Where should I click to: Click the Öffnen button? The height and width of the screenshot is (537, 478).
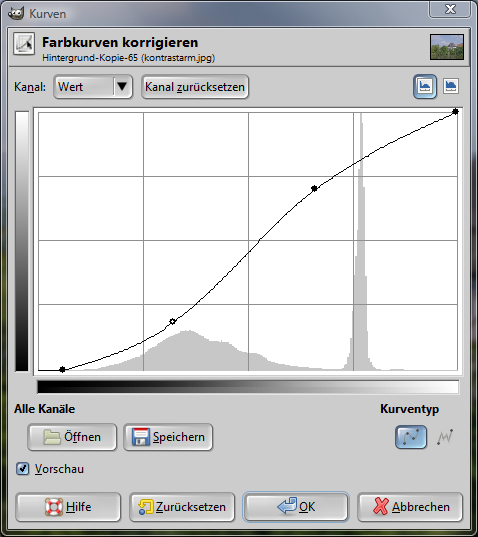[72, 437]
